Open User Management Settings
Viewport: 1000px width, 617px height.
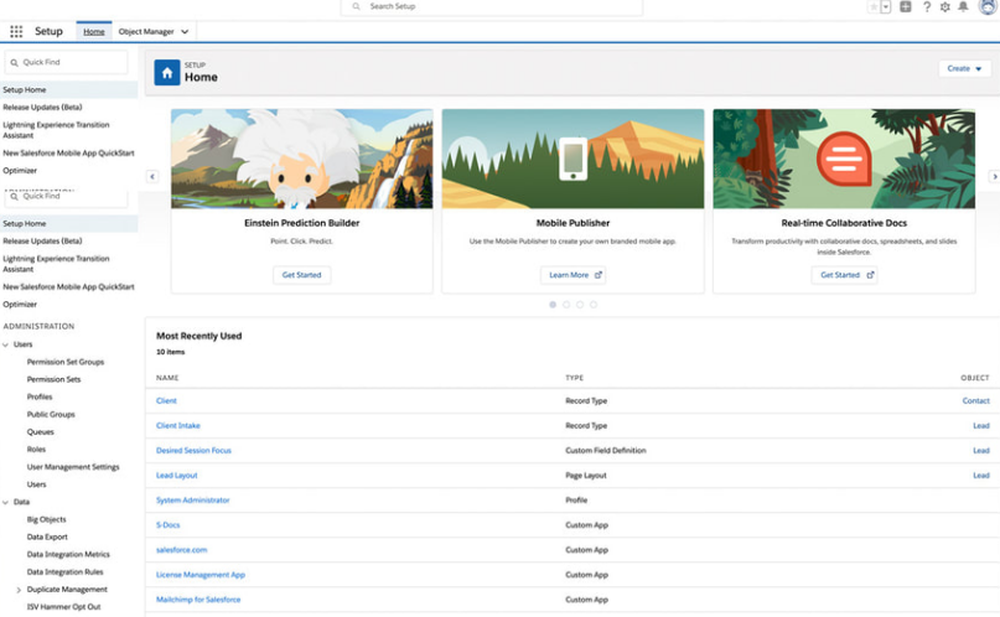pyautogui.click(x=73, y=467)
